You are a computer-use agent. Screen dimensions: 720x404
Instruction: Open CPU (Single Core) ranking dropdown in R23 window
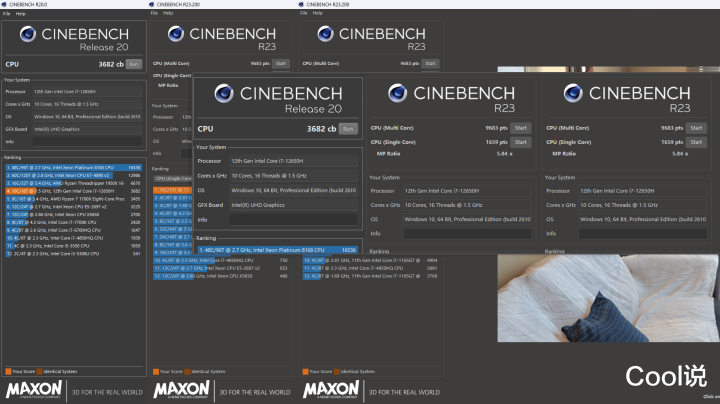(173, 178)
